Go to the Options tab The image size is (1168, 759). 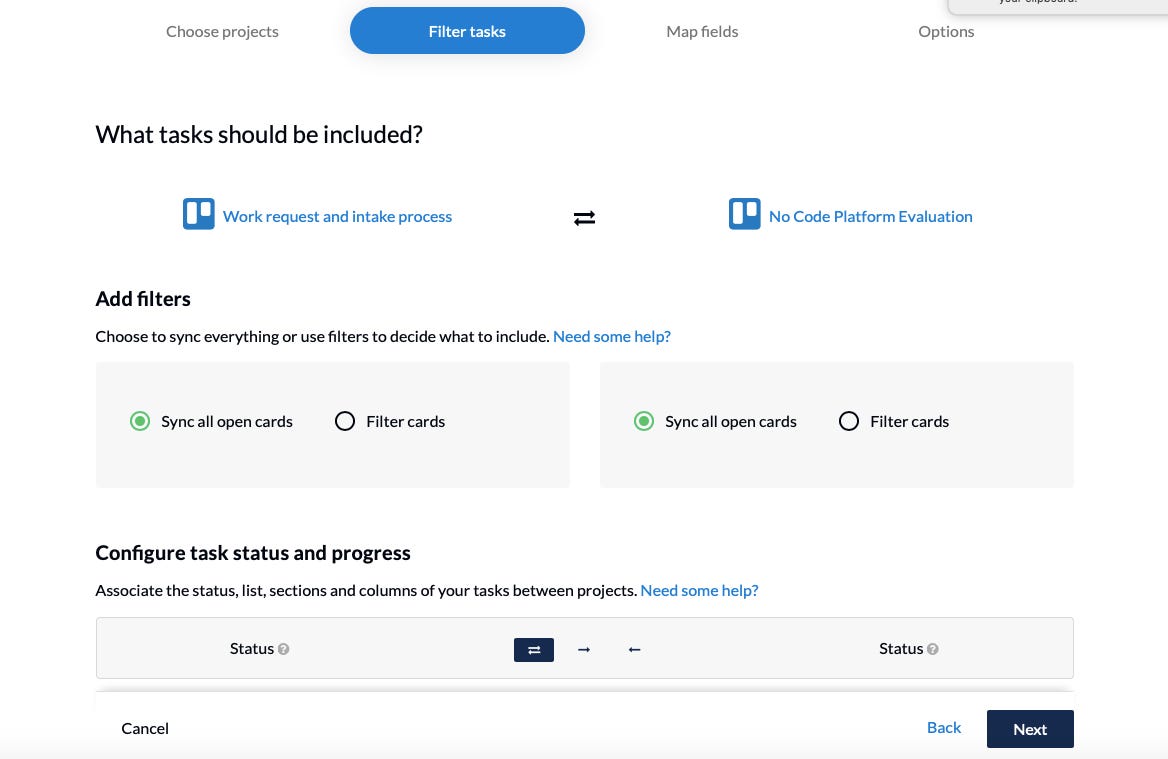pyautogui.click(x=946, y=31)
